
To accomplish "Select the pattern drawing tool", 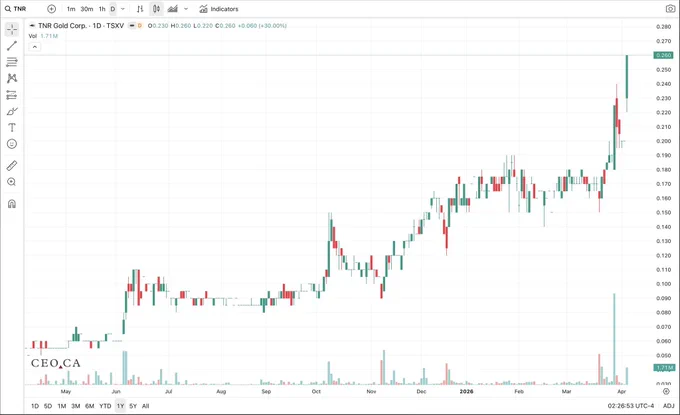I will (x=12, y=78).
